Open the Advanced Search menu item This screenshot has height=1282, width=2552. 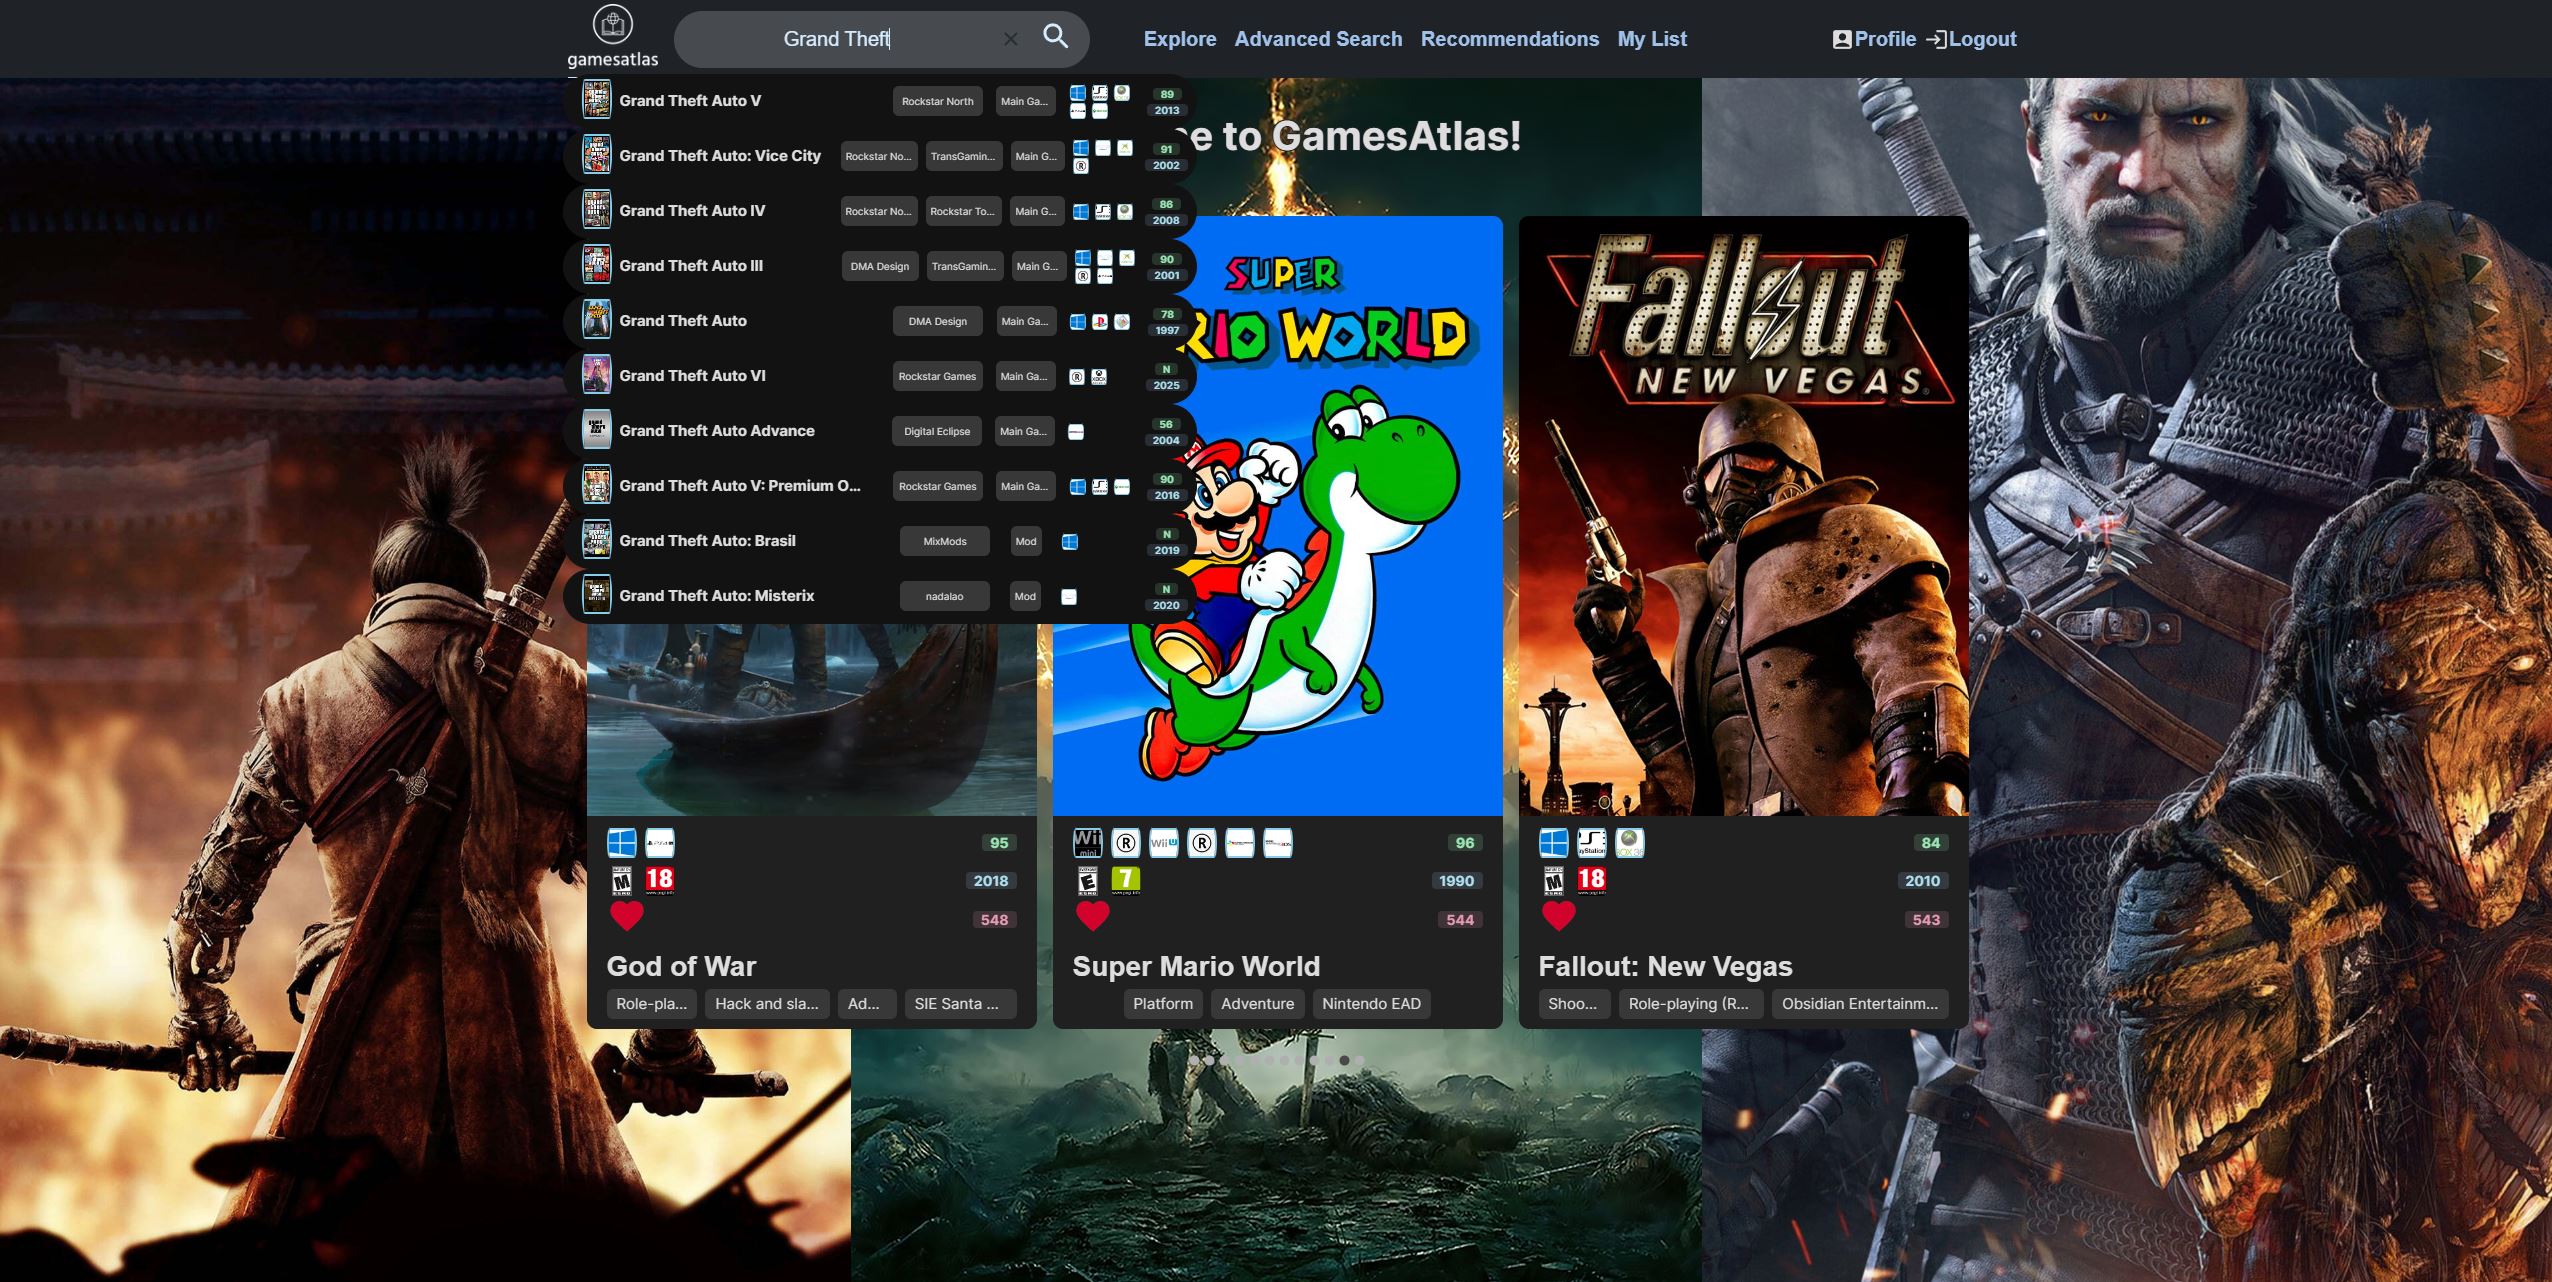(1318, 39)
